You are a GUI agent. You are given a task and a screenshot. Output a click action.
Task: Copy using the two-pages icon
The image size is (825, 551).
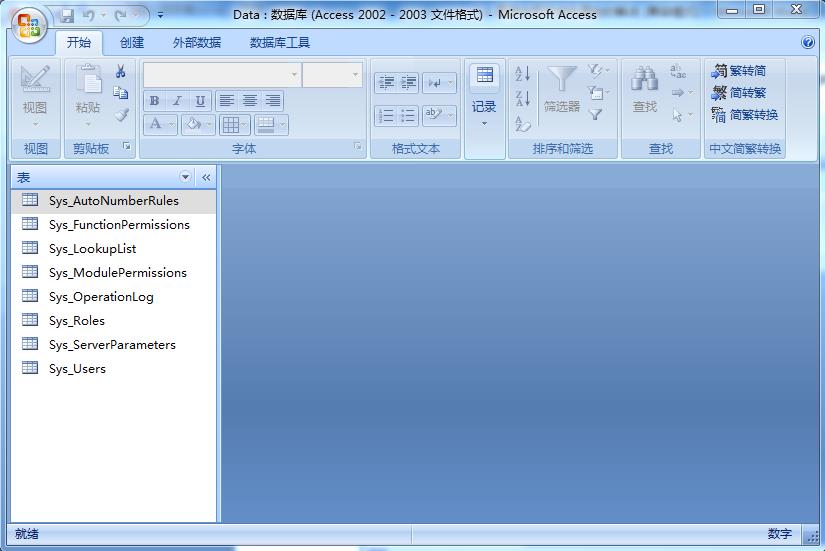[120, 93]
